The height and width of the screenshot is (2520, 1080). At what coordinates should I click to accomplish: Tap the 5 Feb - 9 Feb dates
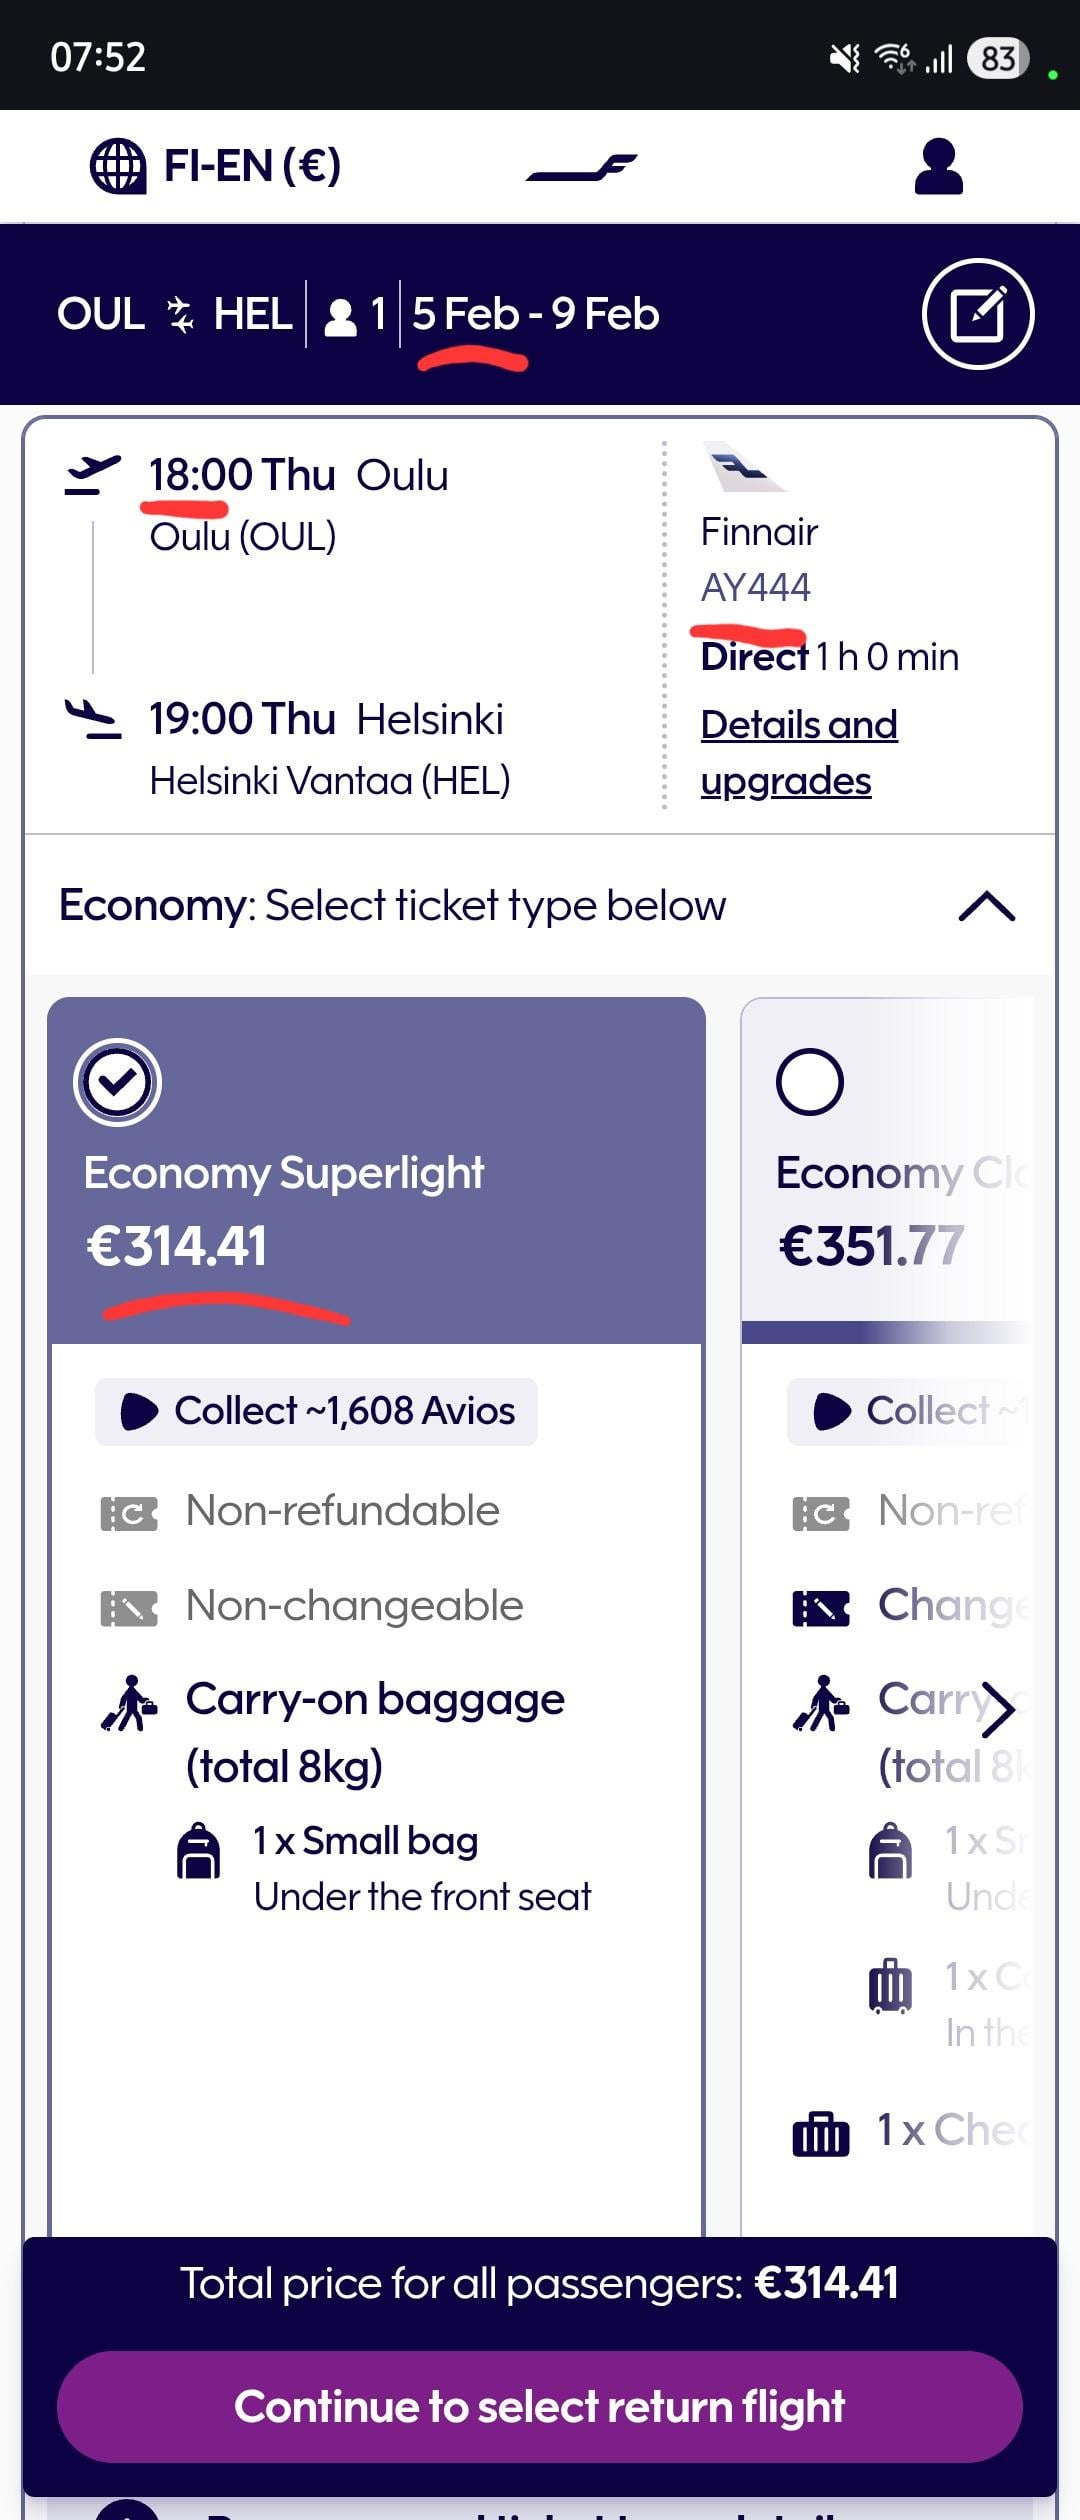[536, 314]
